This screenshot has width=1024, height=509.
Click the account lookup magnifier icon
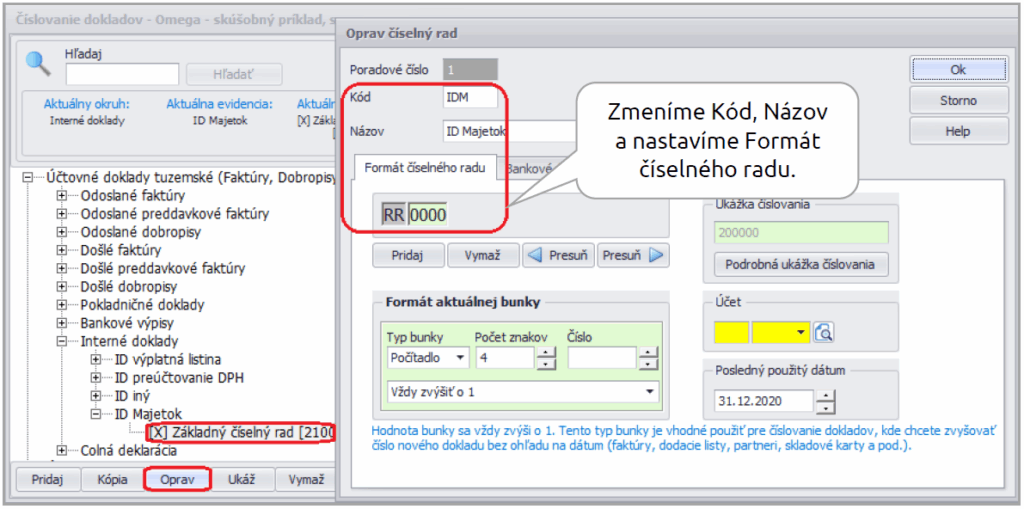(824, 332)
